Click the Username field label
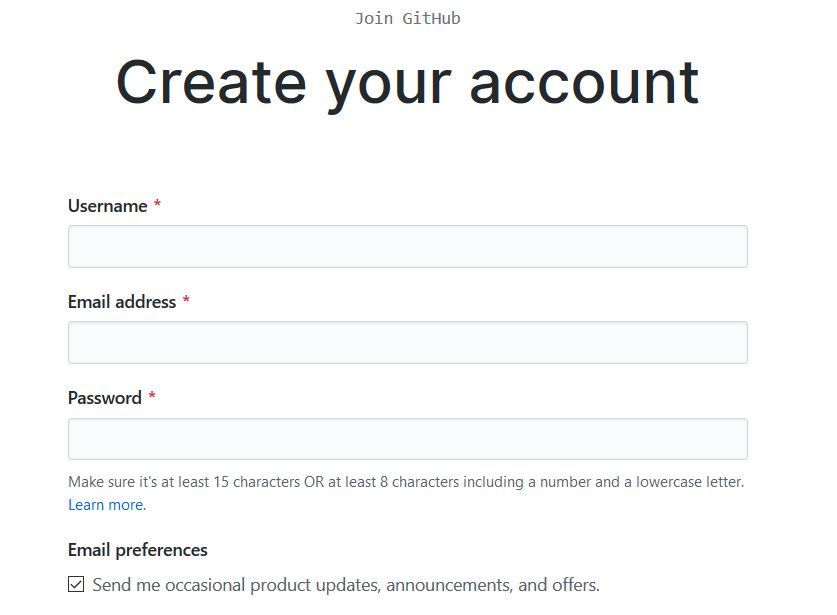 pyautogui.click(x=108, y=206)
